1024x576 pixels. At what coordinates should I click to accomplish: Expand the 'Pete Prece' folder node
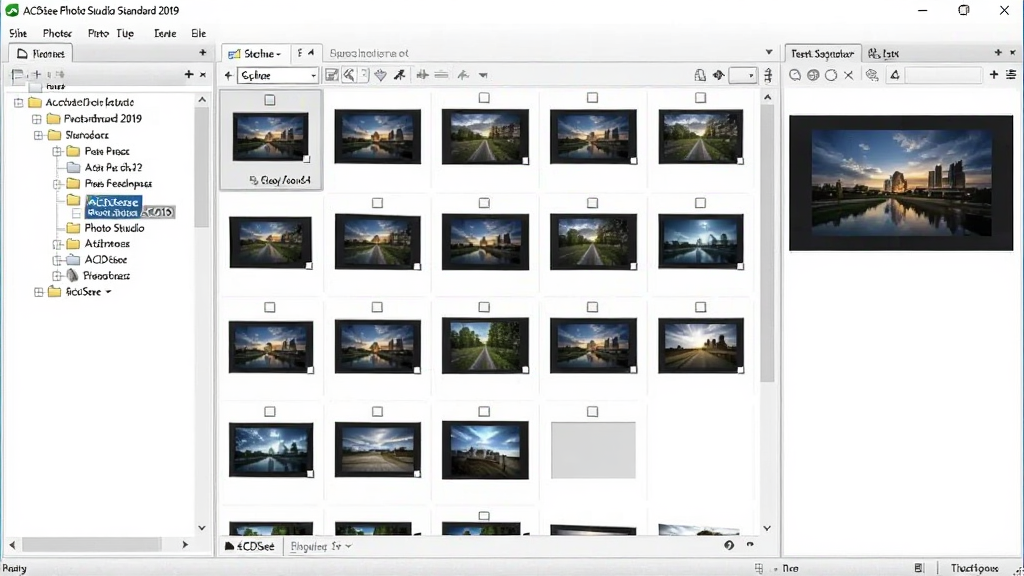pyautogui.click(x=57, y=152)
